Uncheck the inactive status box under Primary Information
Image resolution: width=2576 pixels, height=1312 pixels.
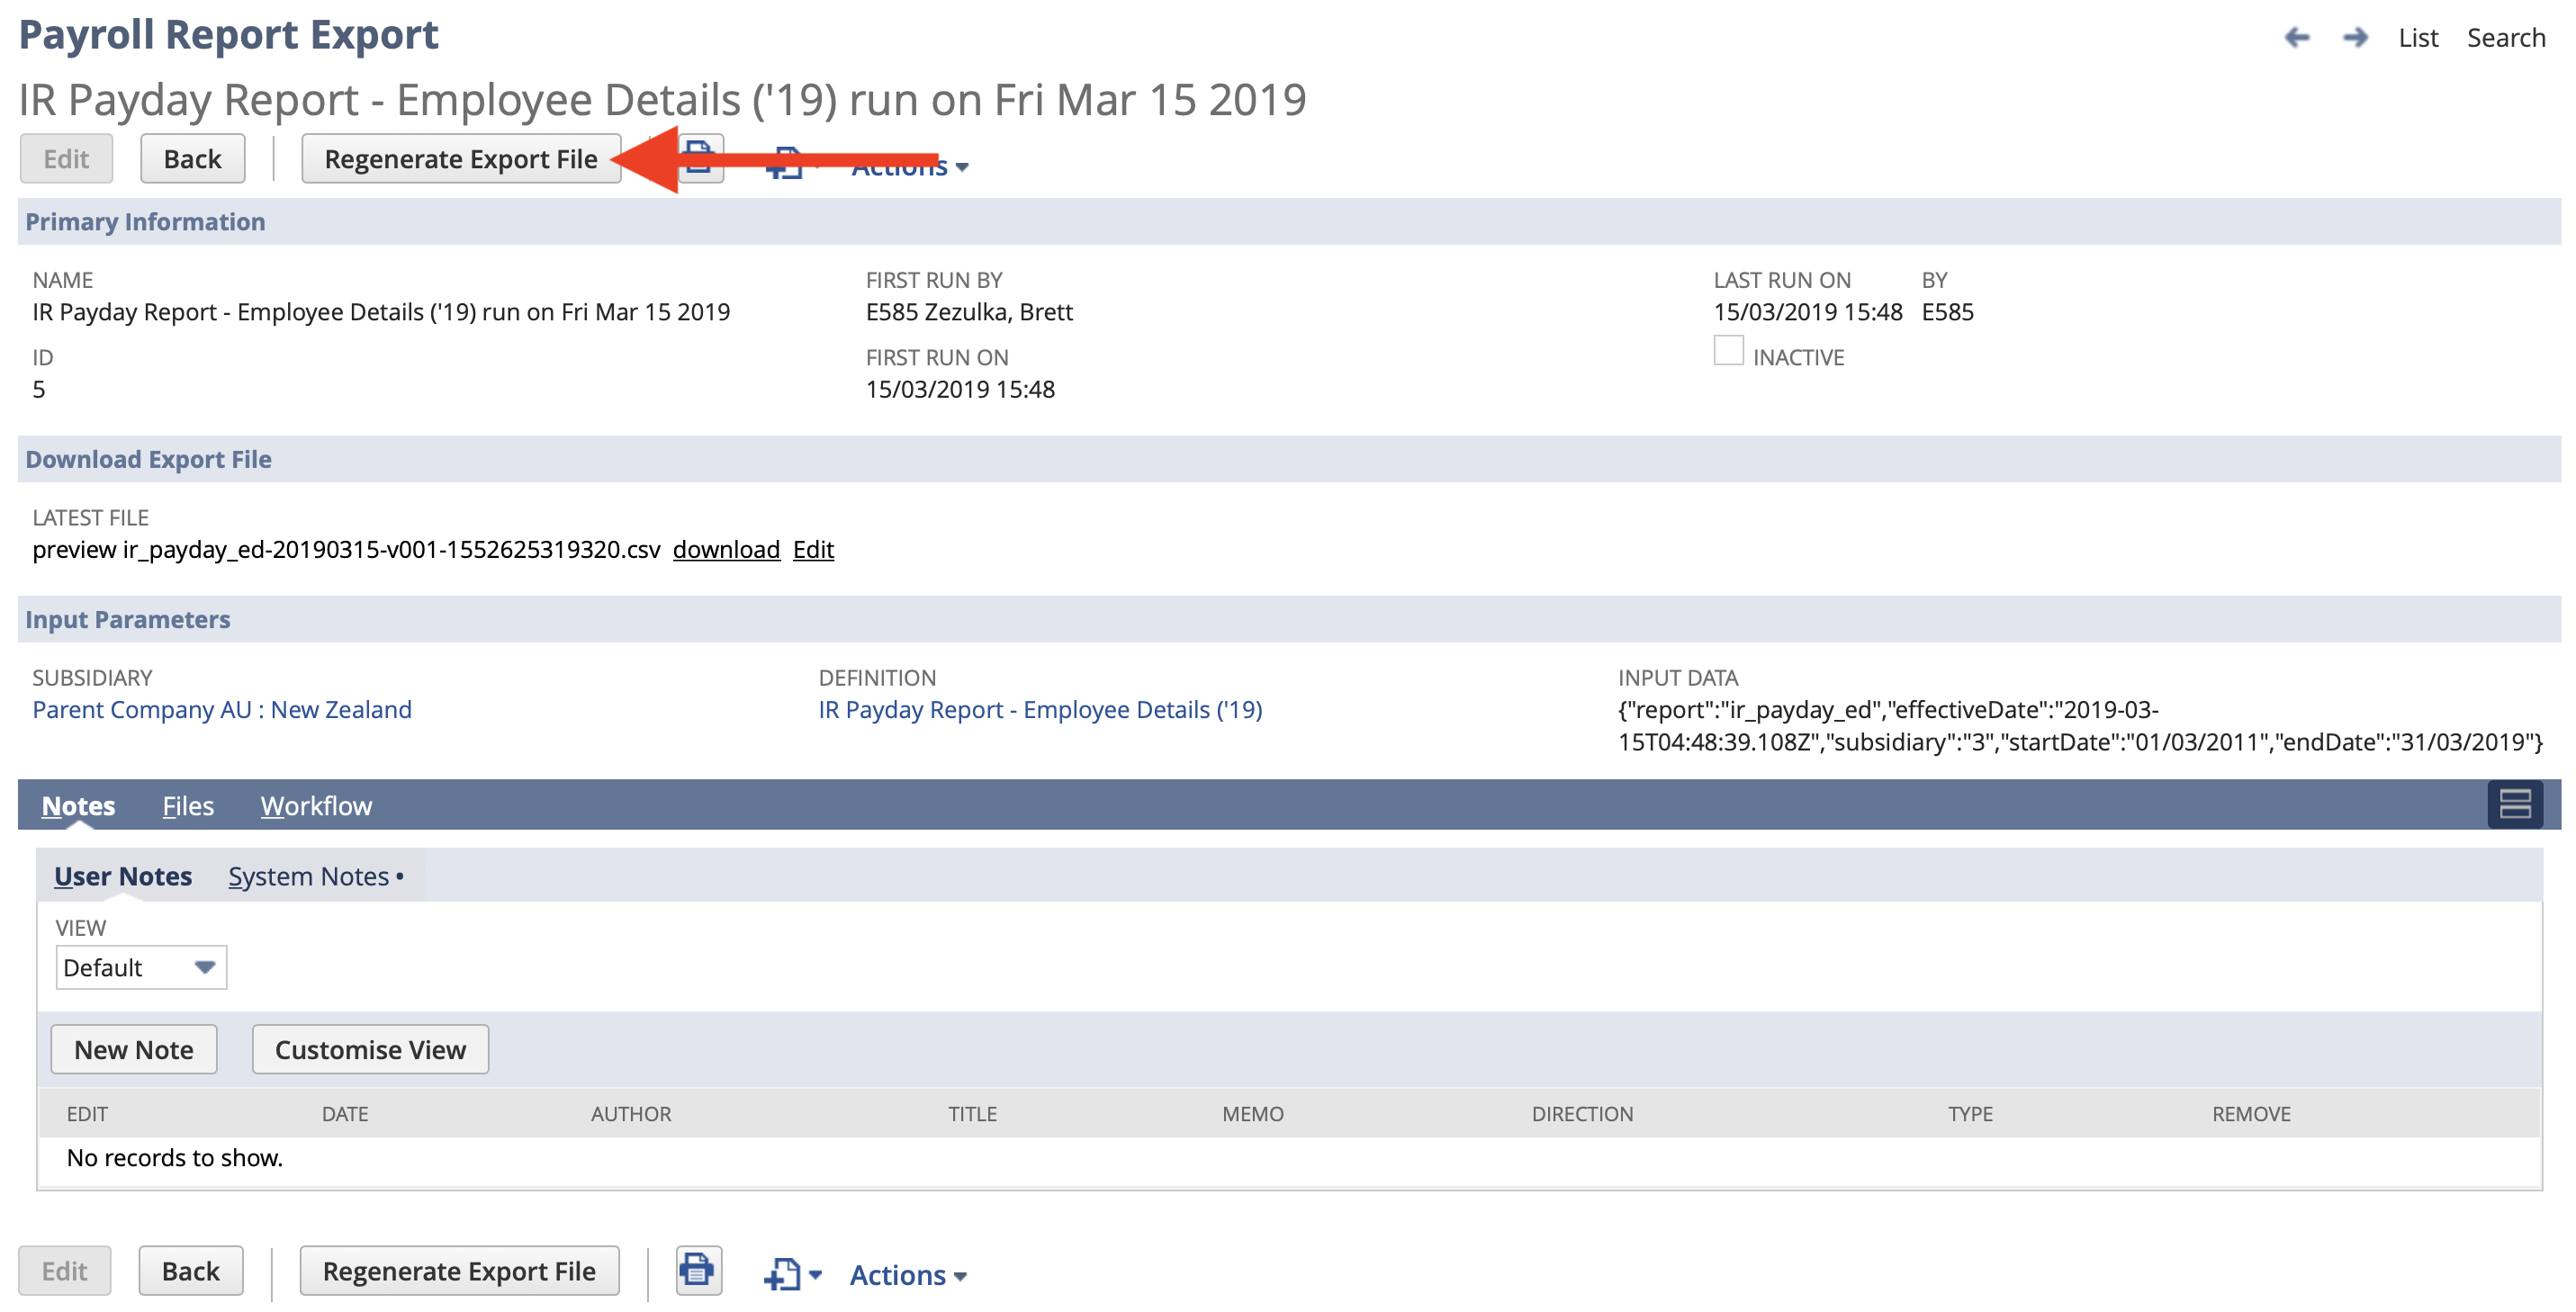(1729, 349)
